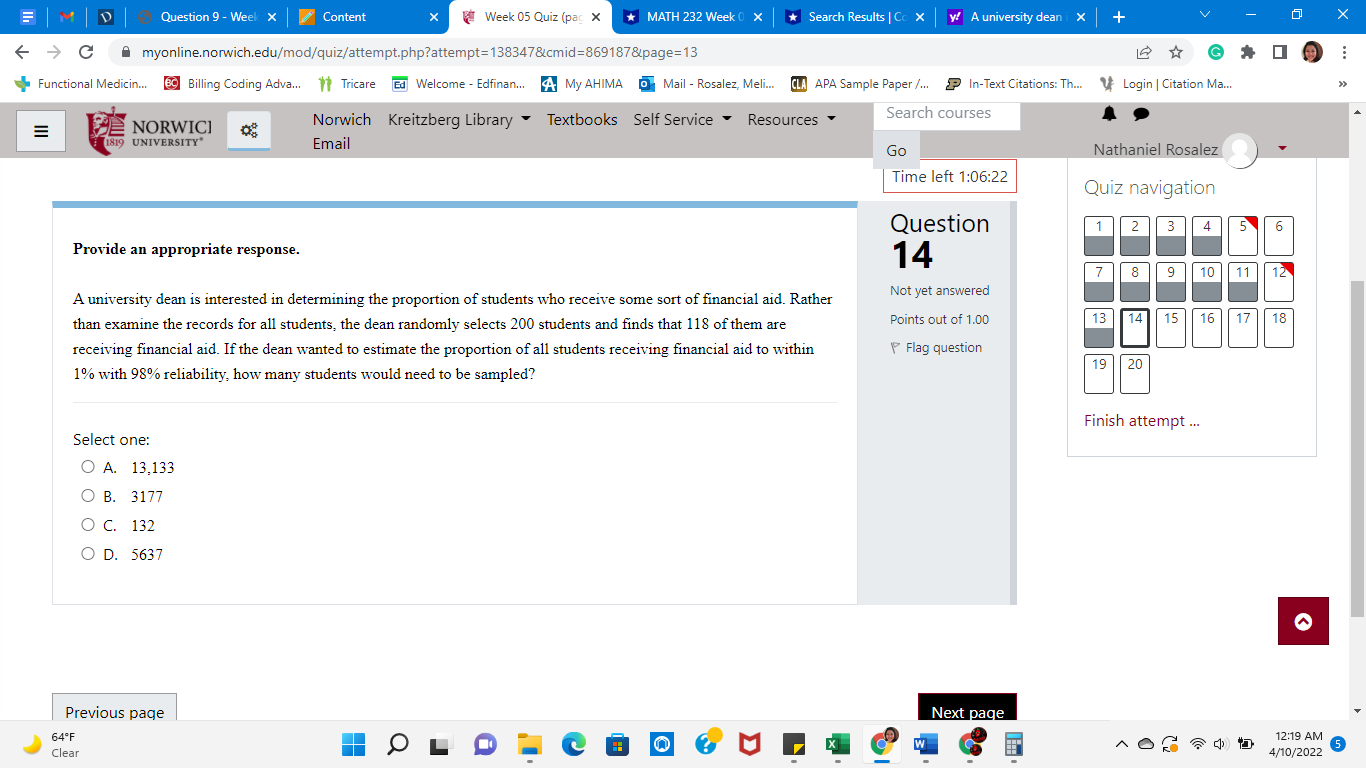Click the maroon scroll-to-top arrow
Screen dimensions: 1366x768
tap(1303, 621)
